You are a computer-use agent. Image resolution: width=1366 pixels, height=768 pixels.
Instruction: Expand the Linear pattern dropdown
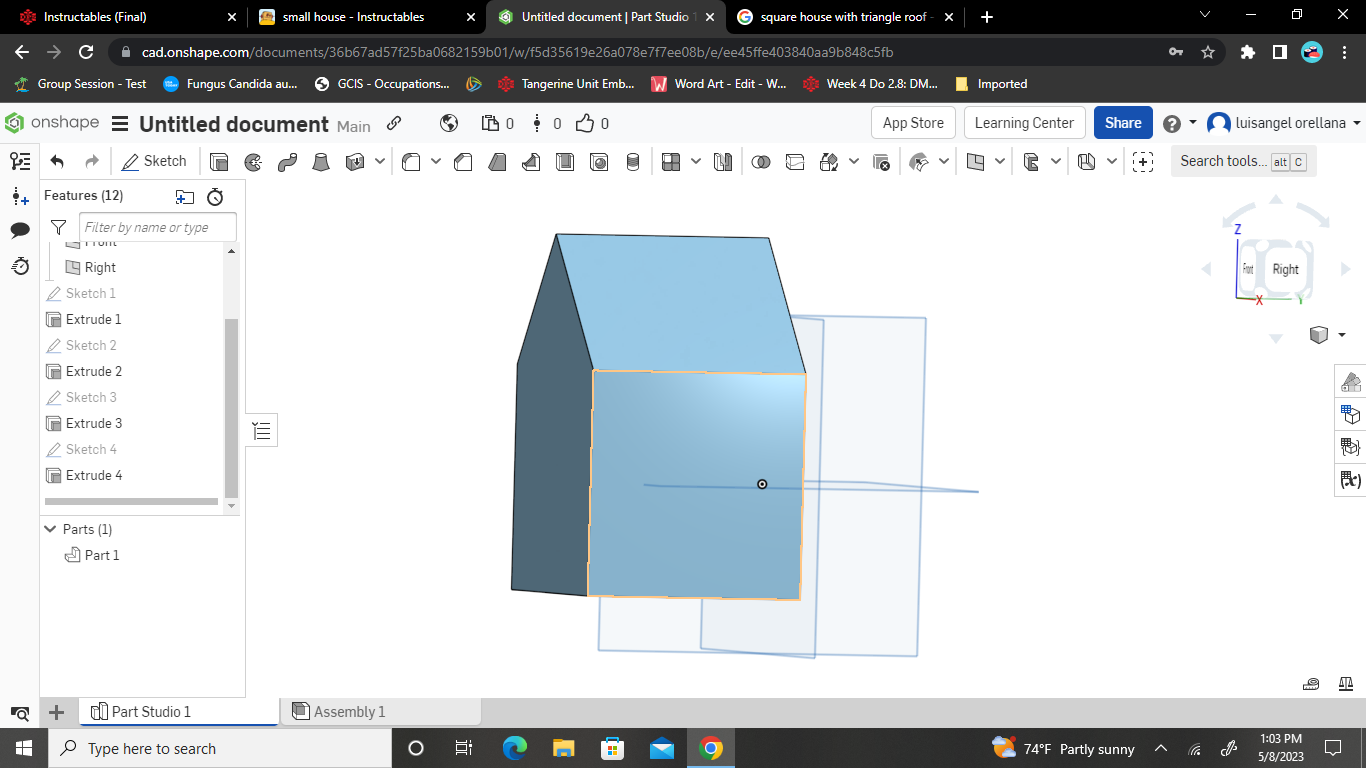(x=694, y=161)
